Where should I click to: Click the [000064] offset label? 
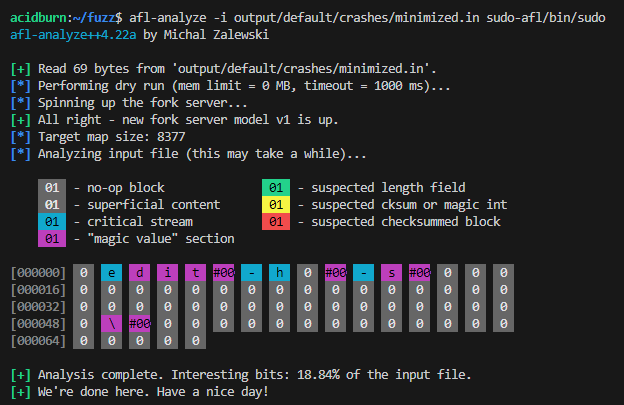click(38, 340)
